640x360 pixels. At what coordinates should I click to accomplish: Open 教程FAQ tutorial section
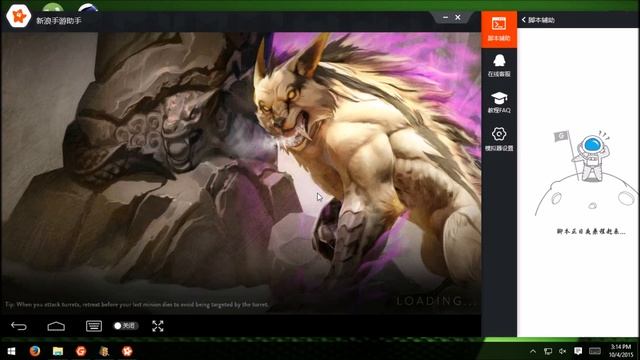[x=499, y=102]
